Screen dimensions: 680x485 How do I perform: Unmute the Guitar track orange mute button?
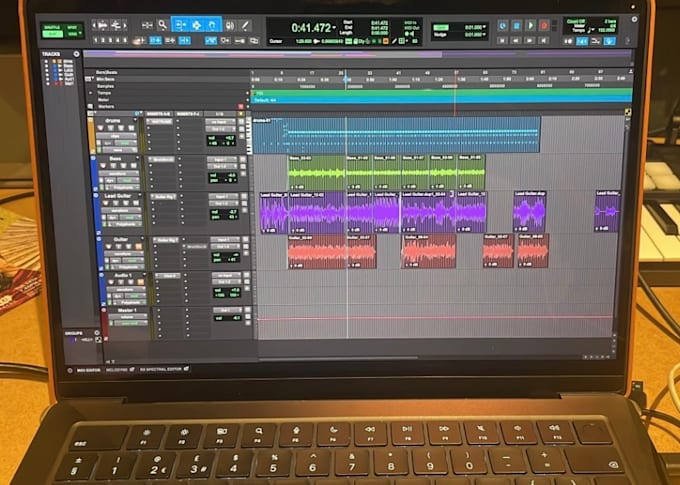pos(139,246)
